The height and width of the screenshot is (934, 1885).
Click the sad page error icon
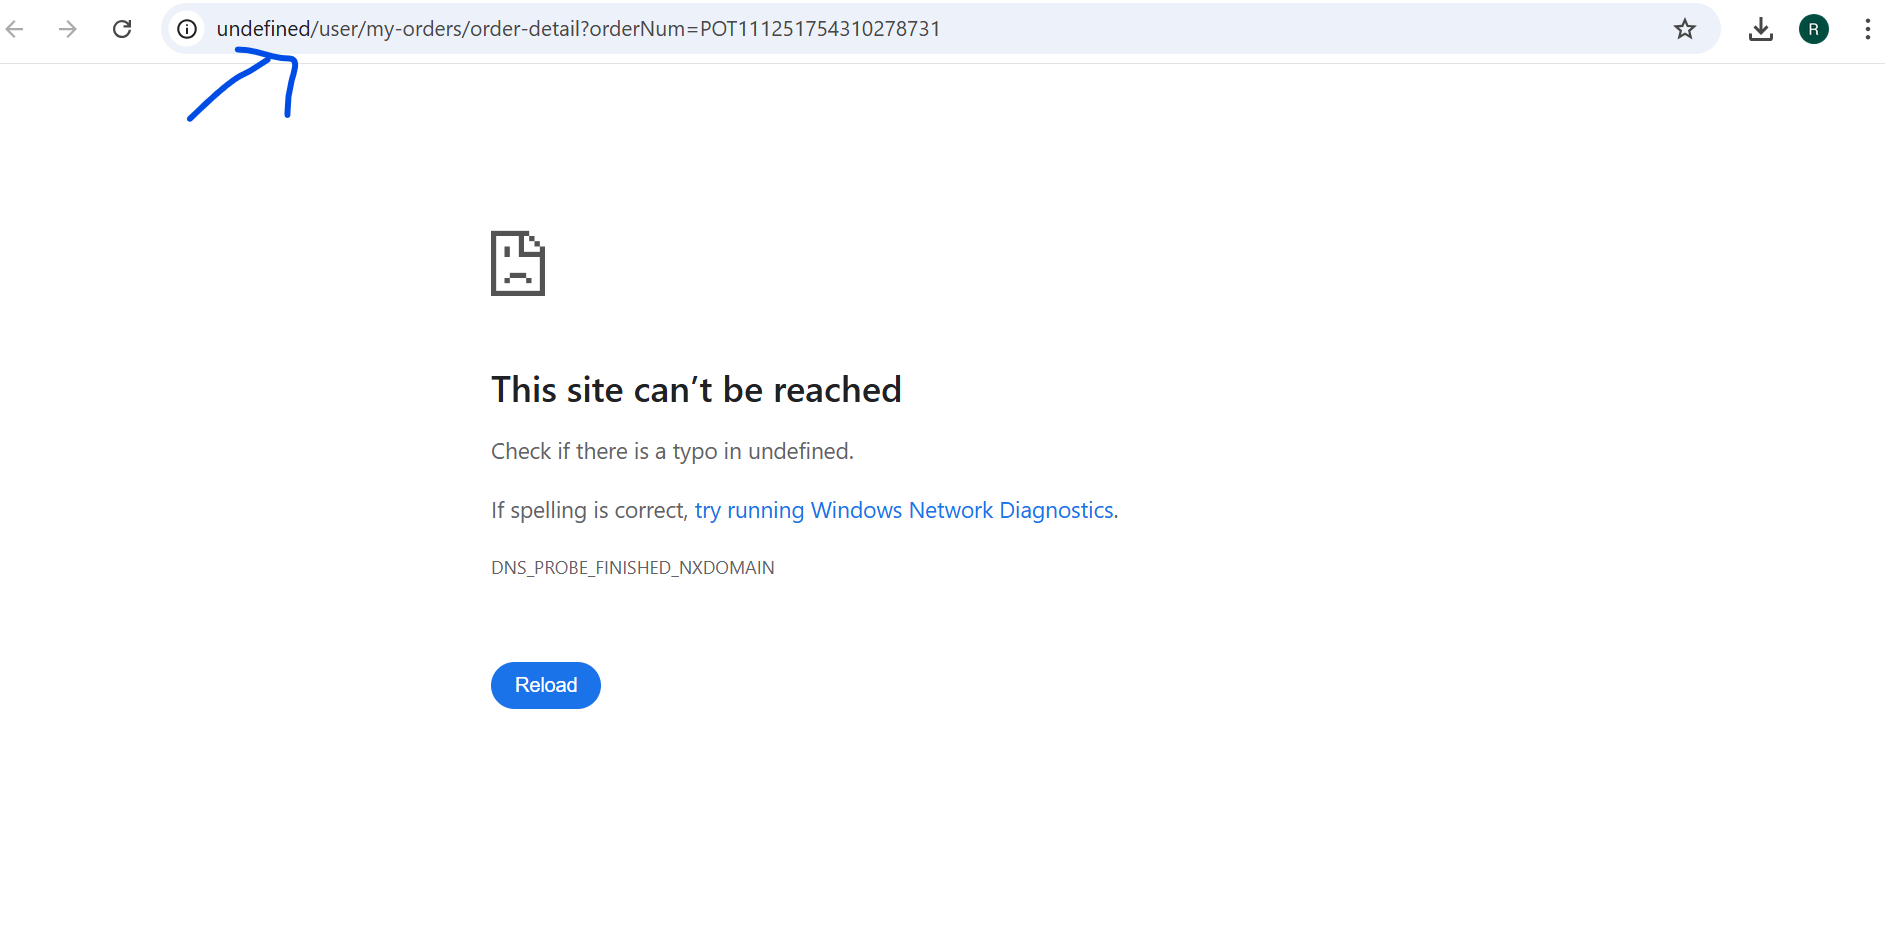(518, 263)
